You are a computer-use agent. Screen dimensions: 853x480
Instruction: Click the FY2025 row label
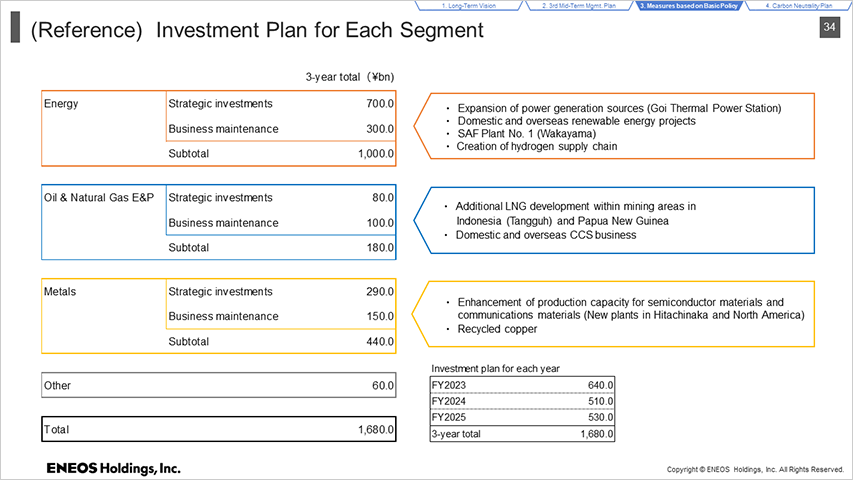[x=449, y=417]
